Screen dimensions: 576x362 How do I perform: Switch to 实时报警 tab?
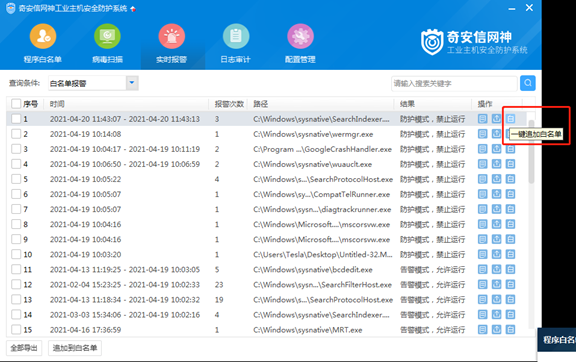point(172,44)
